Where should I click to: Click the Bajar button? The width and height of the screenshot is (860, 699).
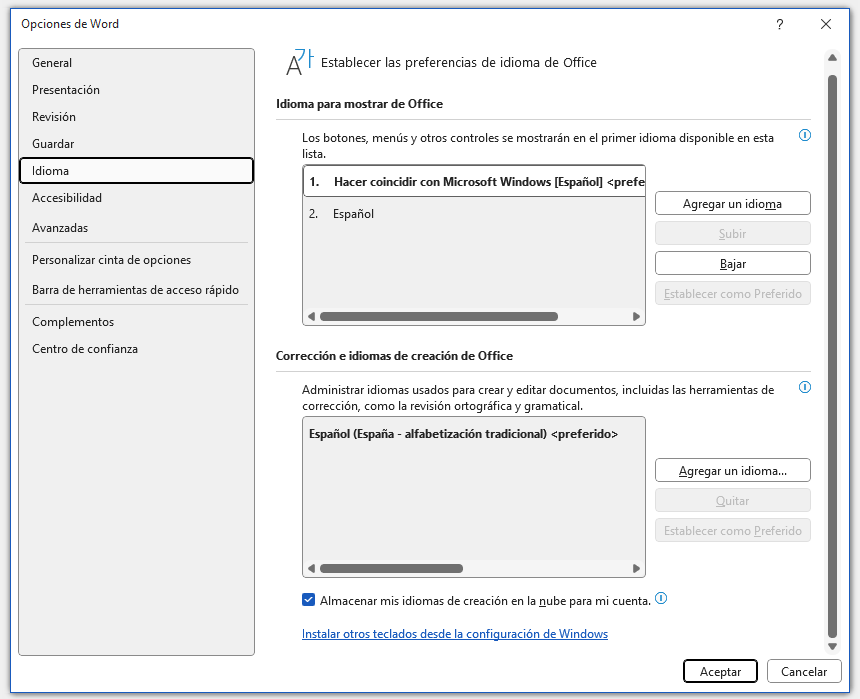[x=732, y=263]
